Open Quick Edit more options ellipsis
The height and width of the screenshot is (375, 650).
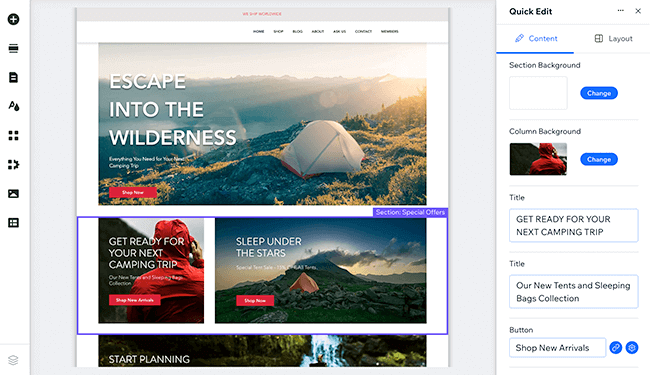(x=621, y=11)
